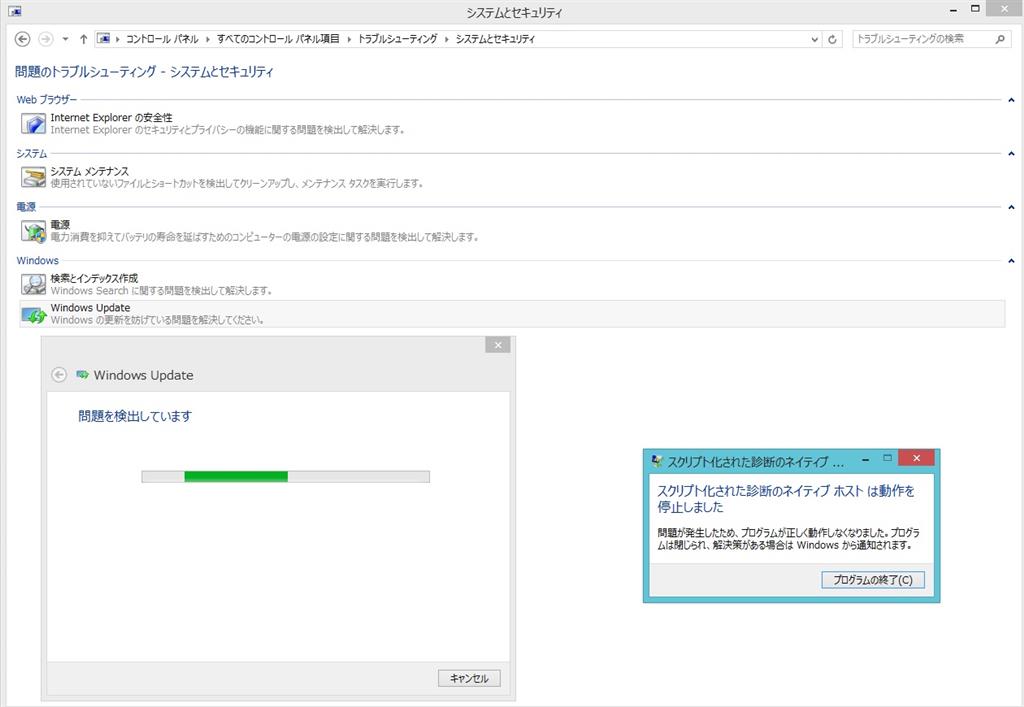Collapse the Windows section
1024x707 pixels.
(x=1011, y=260)
